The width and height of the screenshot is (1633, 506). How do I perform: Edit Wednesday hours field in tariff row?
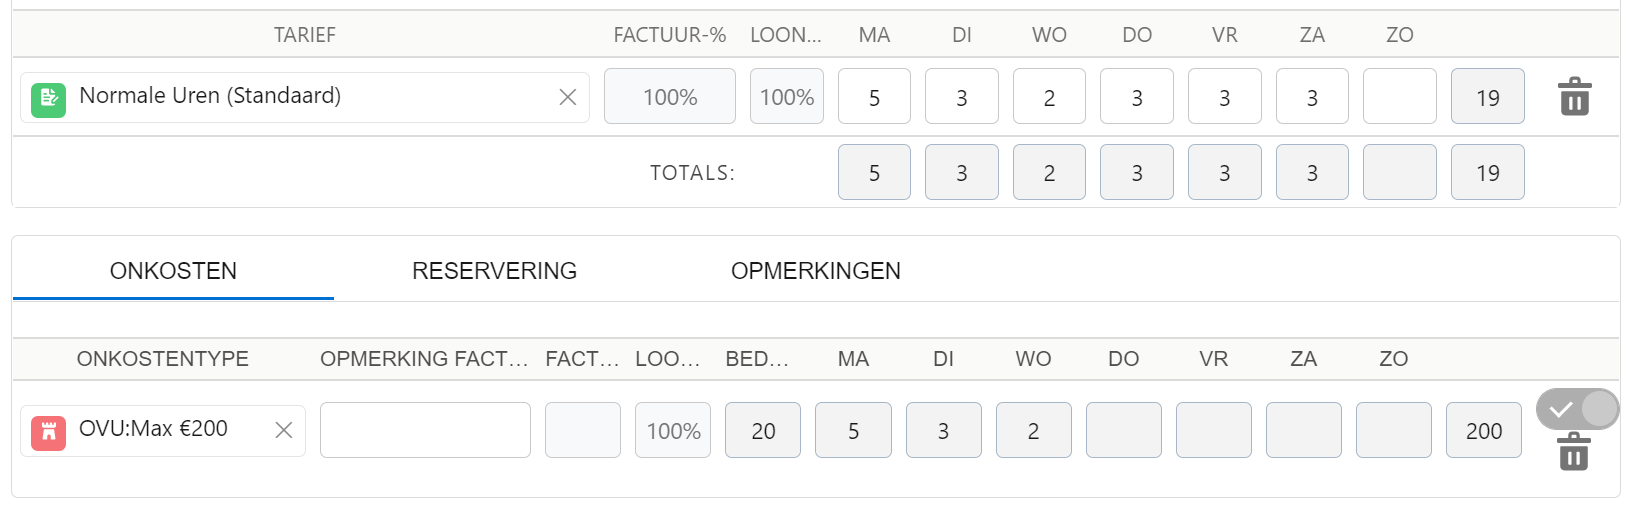point(1049,96)
